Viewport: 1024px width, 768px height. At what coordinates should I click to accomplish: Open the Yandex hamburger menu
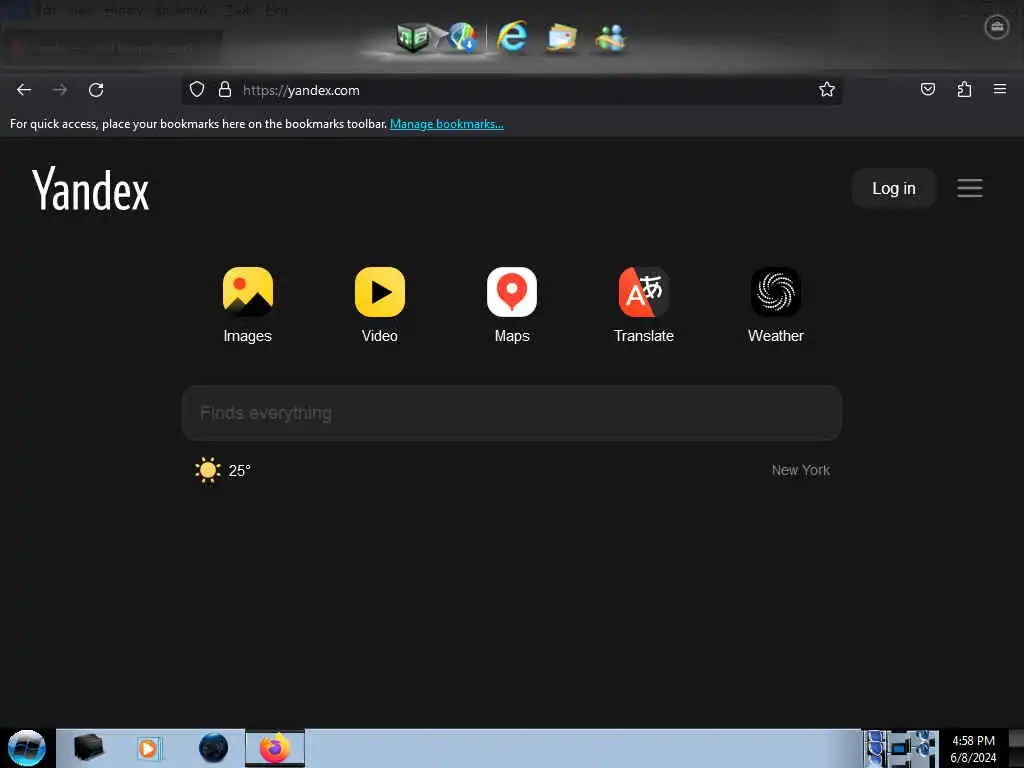pyautogui.click(x=970, y=188)
